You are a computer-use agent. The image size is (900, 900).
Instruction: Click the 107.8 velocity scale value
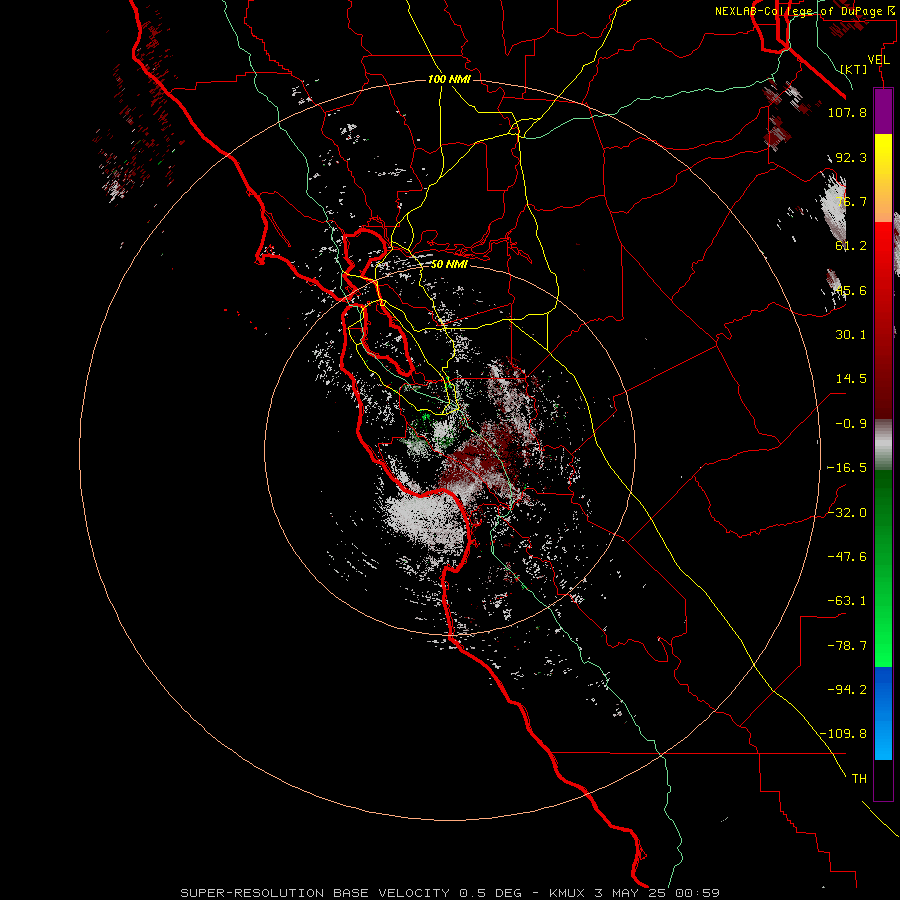click(847, 112)
